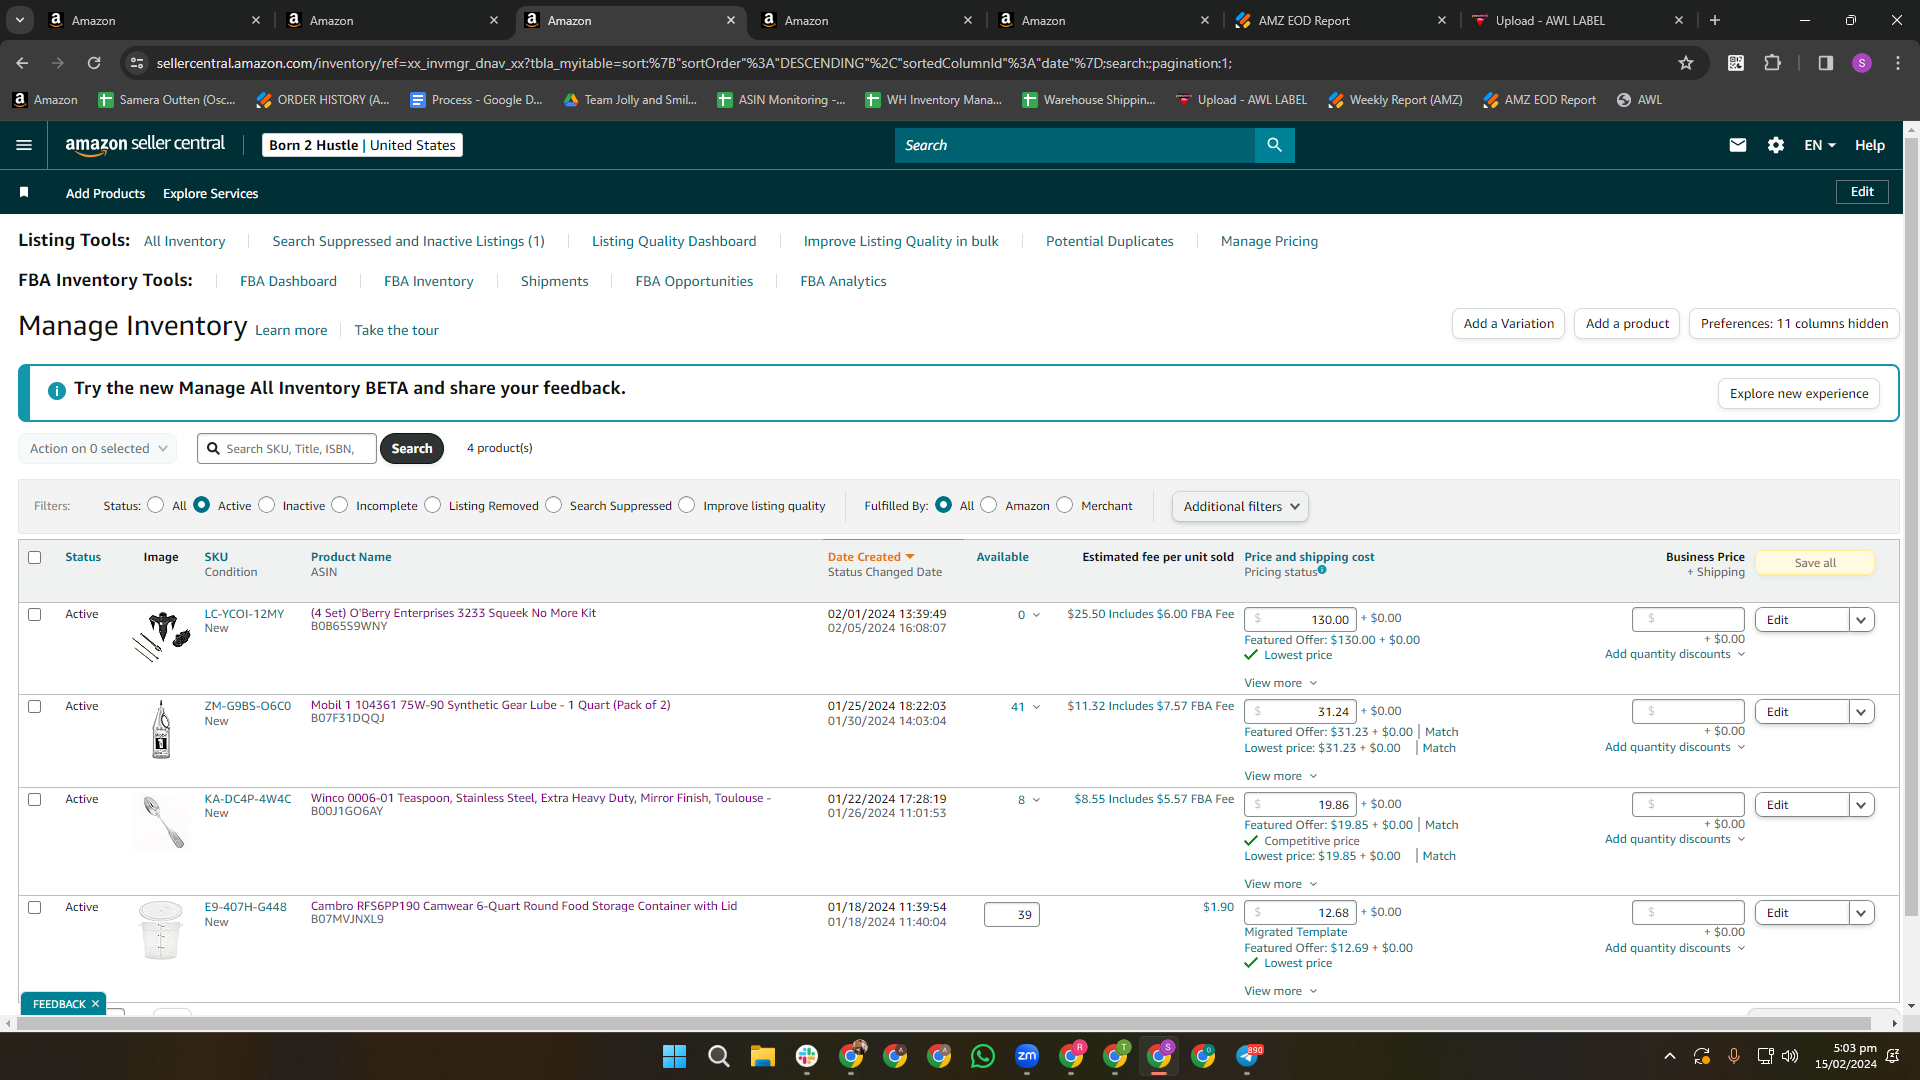
Task: Open the FBA Inventory tab
Action: pyautogui.click(x=429, y=281)
